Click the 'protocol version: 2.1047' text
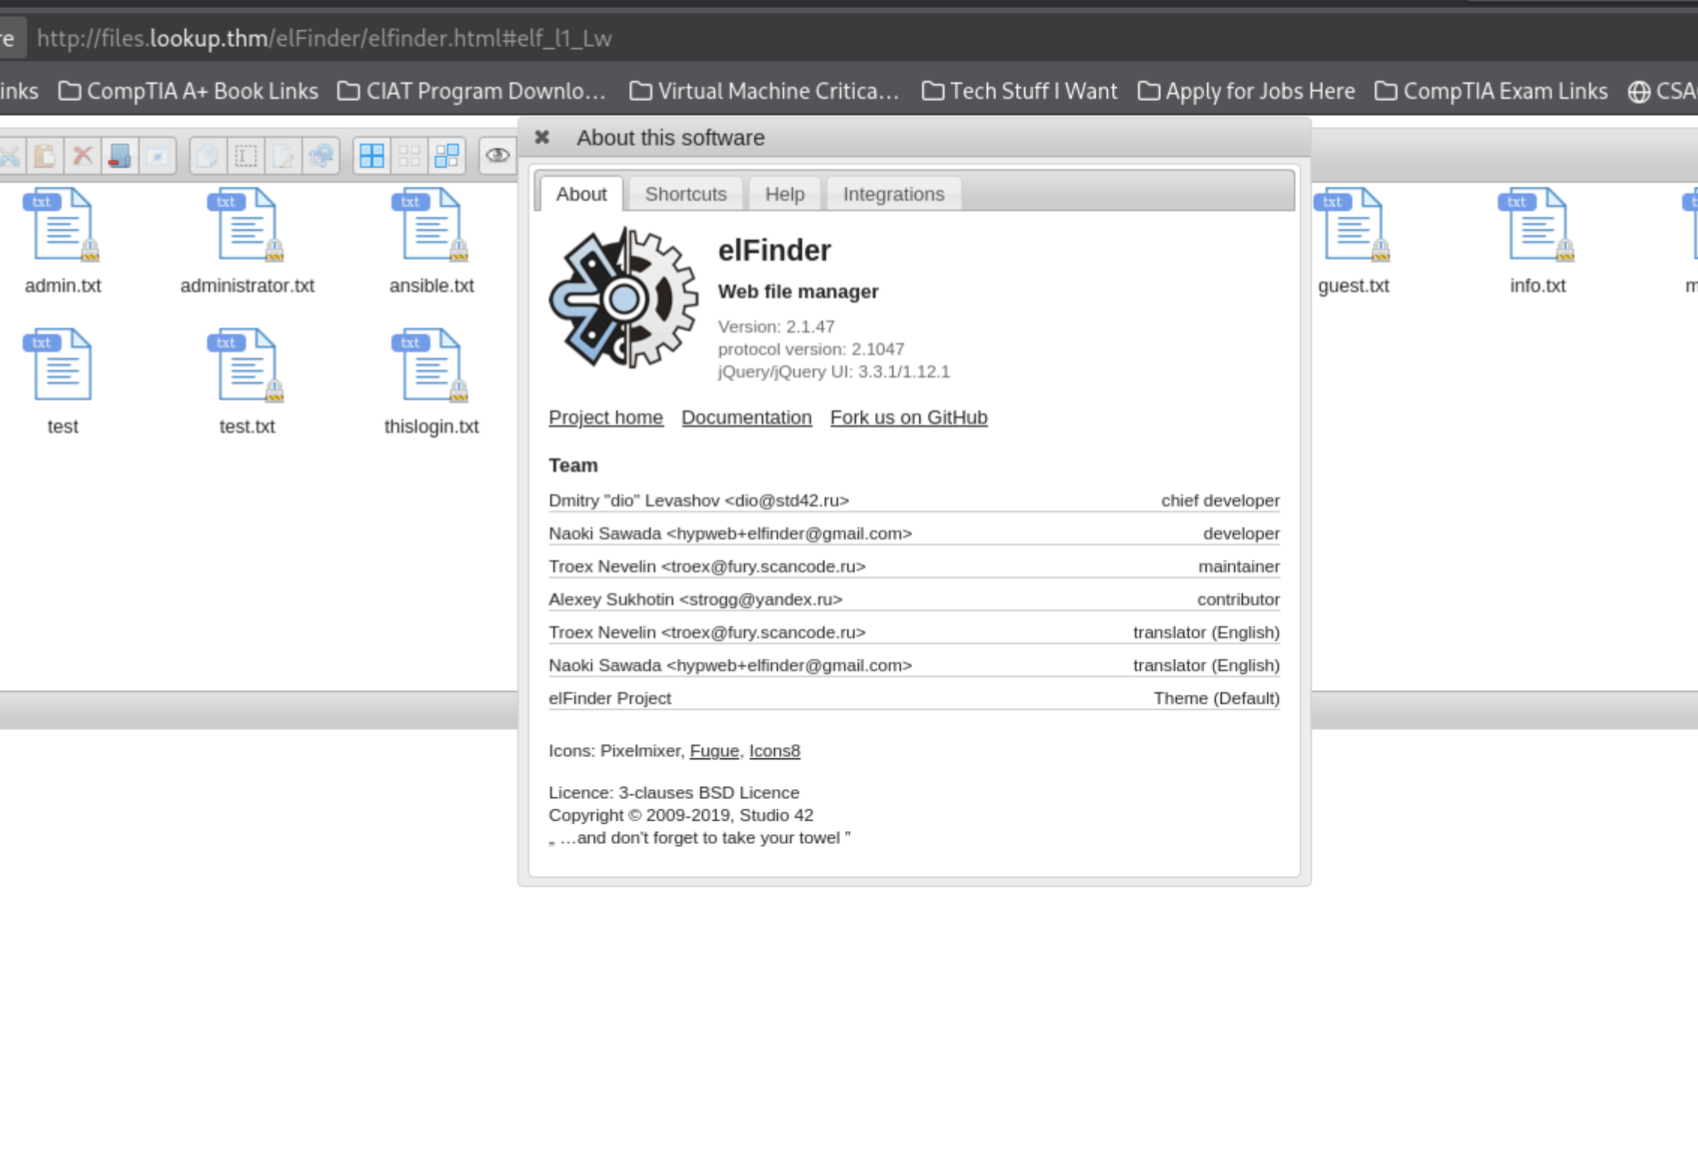1698x1170 pixels. tap(811, 349)
